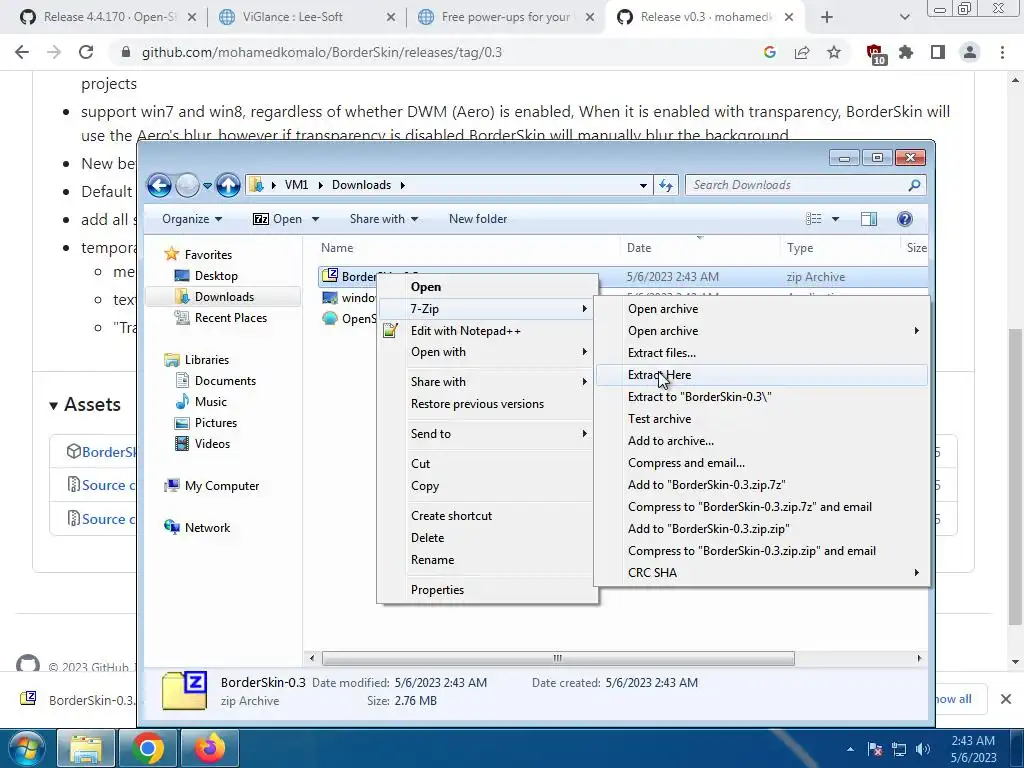Open Chrome from the taskbar
Screen dimensions: 1024x768
tap(148, 748)
